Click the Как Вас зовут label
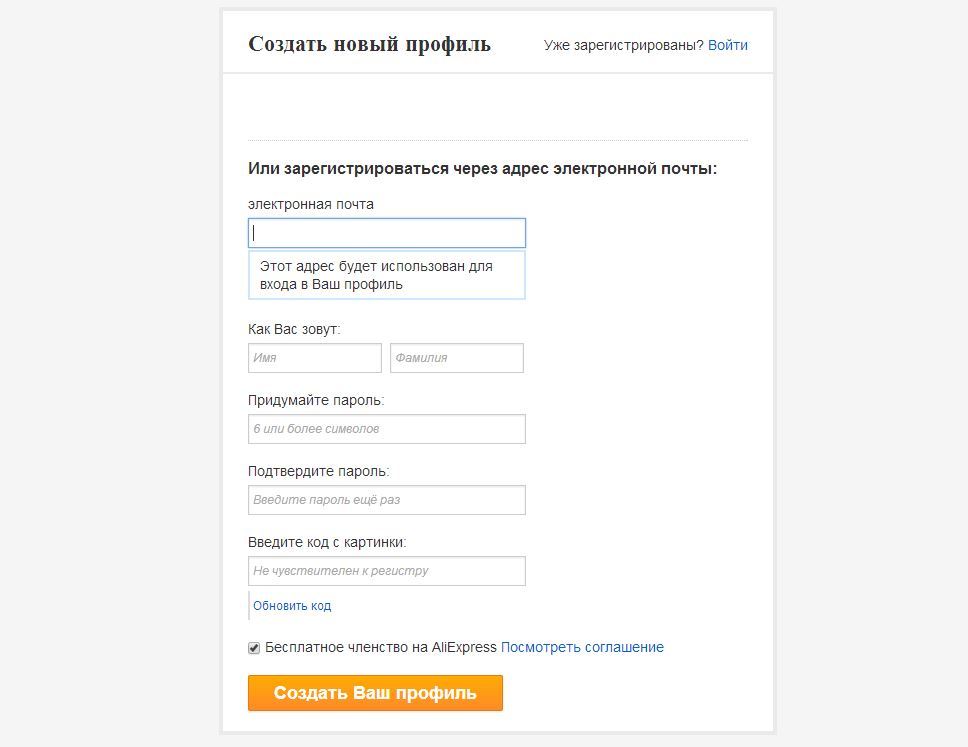The width and height of the screenshot is (968, 747). click(294, 329)
